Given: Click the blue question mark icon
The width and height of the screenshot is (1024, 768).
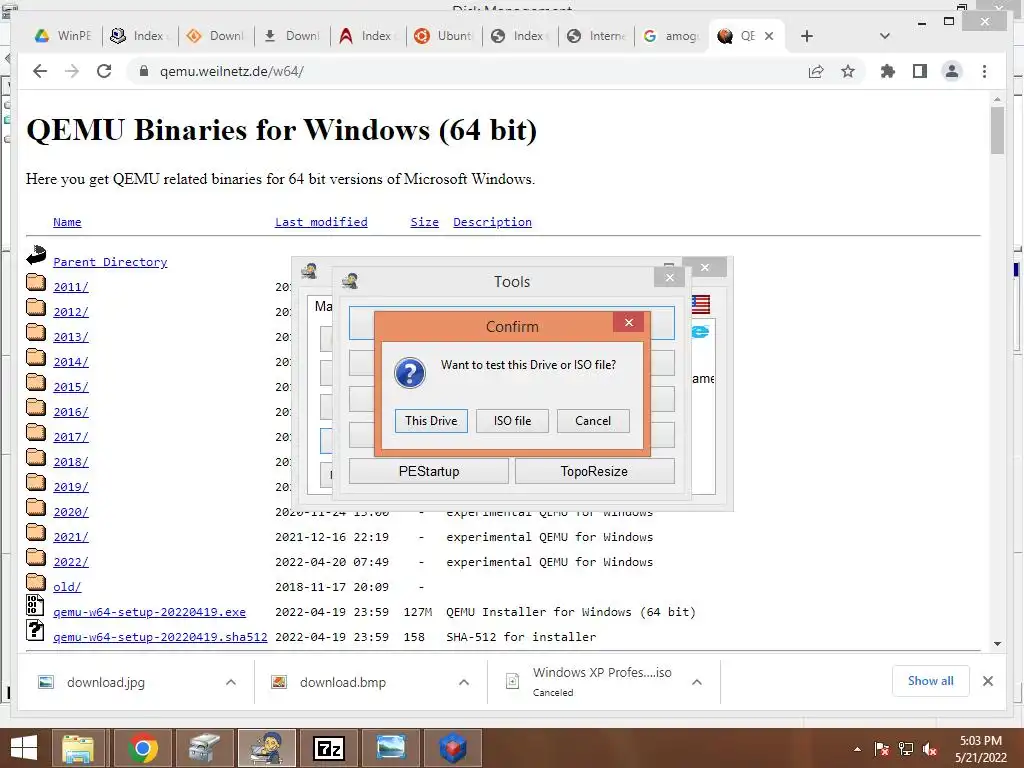Looking at the screenshot, I should 410,373.
